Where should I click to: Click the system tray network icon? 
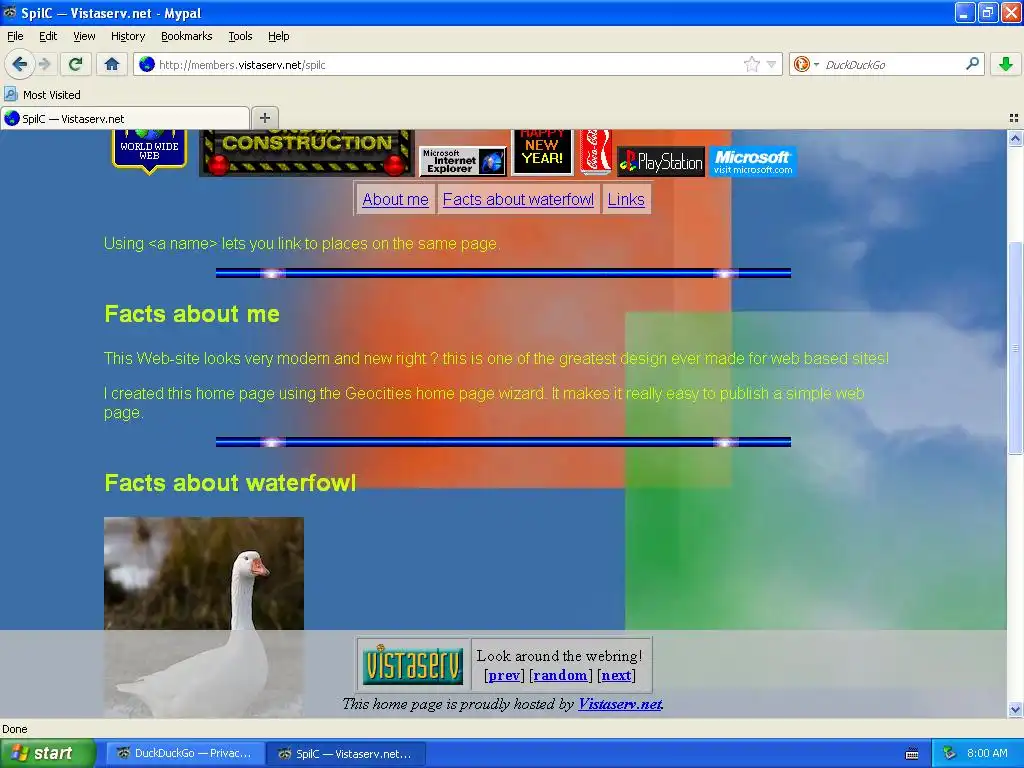pyautogui.click(x=949, y=753)
